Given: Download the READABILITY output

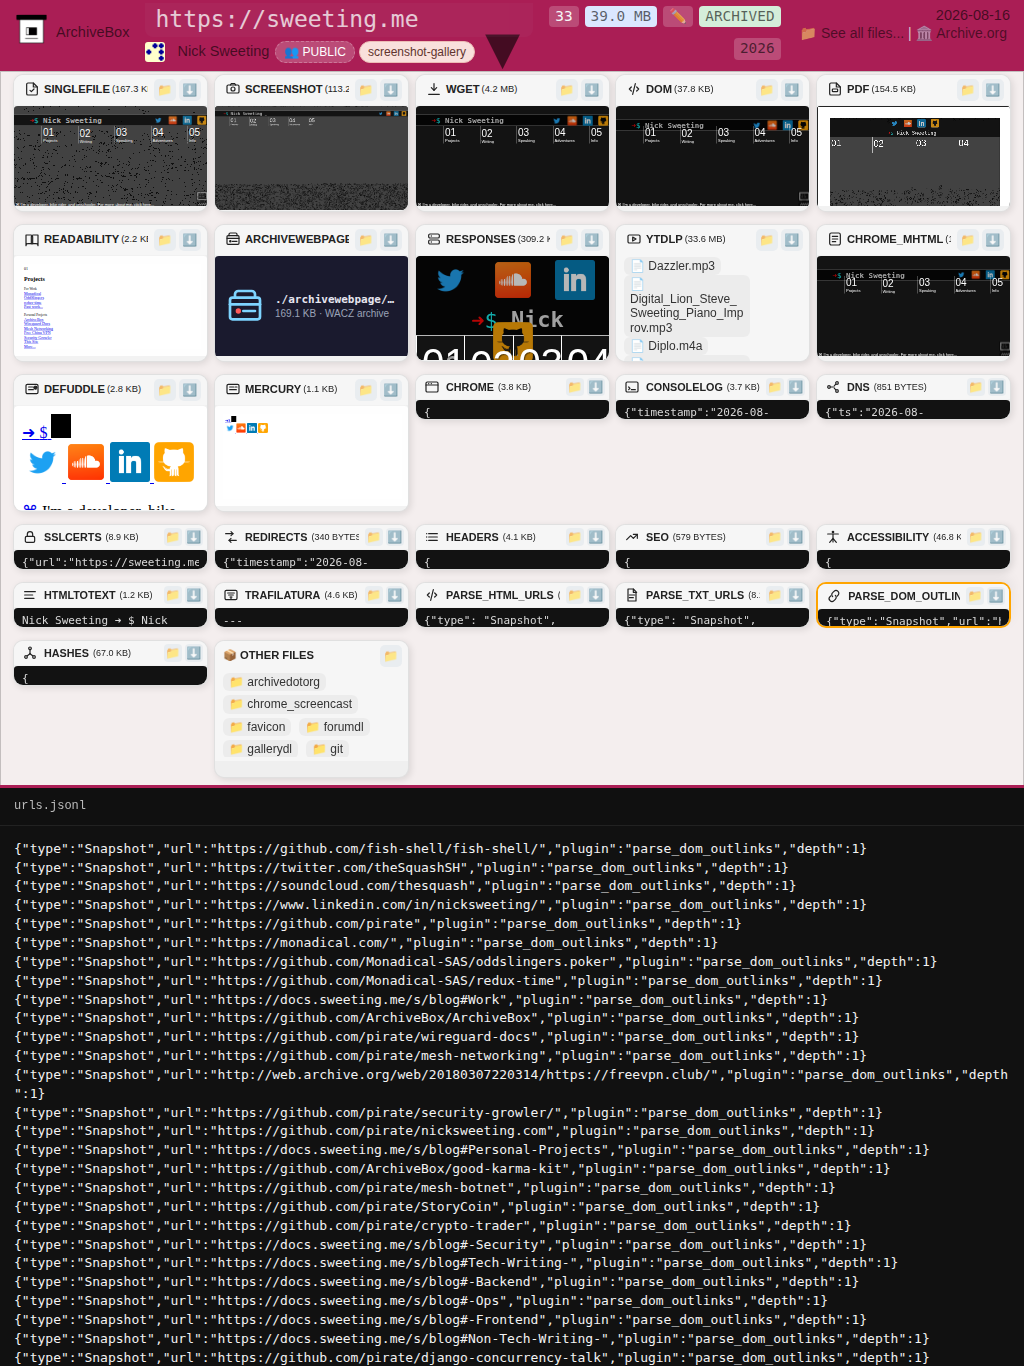Looking at the screenshot, I should pyautogui.click(x=190, y=240).
